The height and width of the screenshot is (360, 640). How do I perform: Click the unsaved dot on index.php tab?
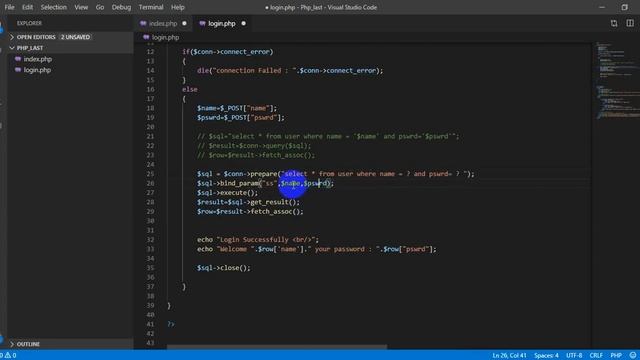click(x=184, y=24)
